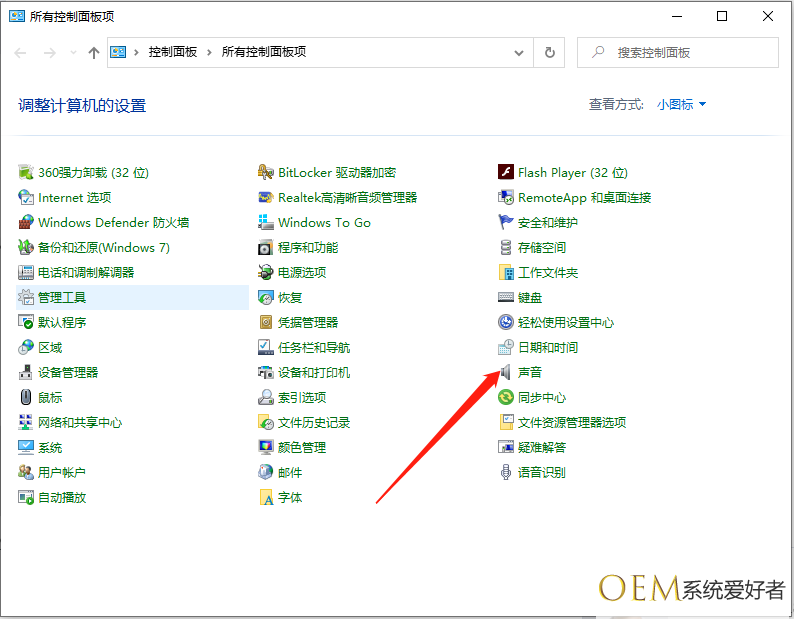This screenshot has height=619, width=794.
Task: Open the address bar history dropdown arrow
Action: [518, 52]
